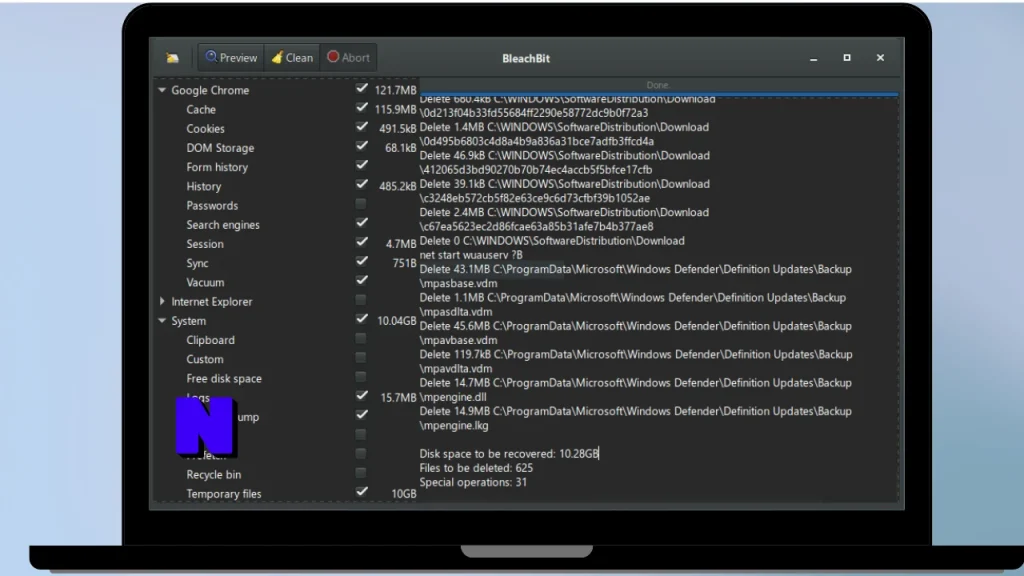Uncheck the DOM Storage checkbox
The image size is (1024, 576).
click(361, 146)
